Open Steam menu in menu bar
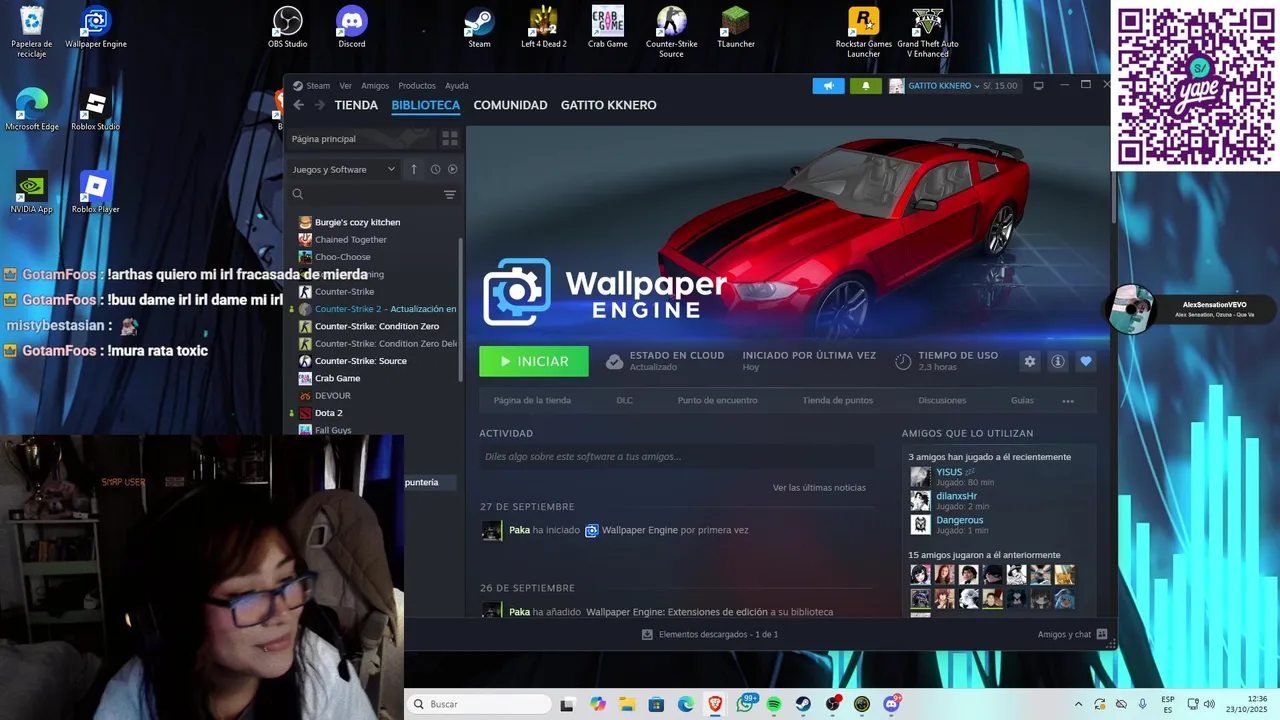The width and height of the screenshot is (1280, 720). click(x=318, y=86)
